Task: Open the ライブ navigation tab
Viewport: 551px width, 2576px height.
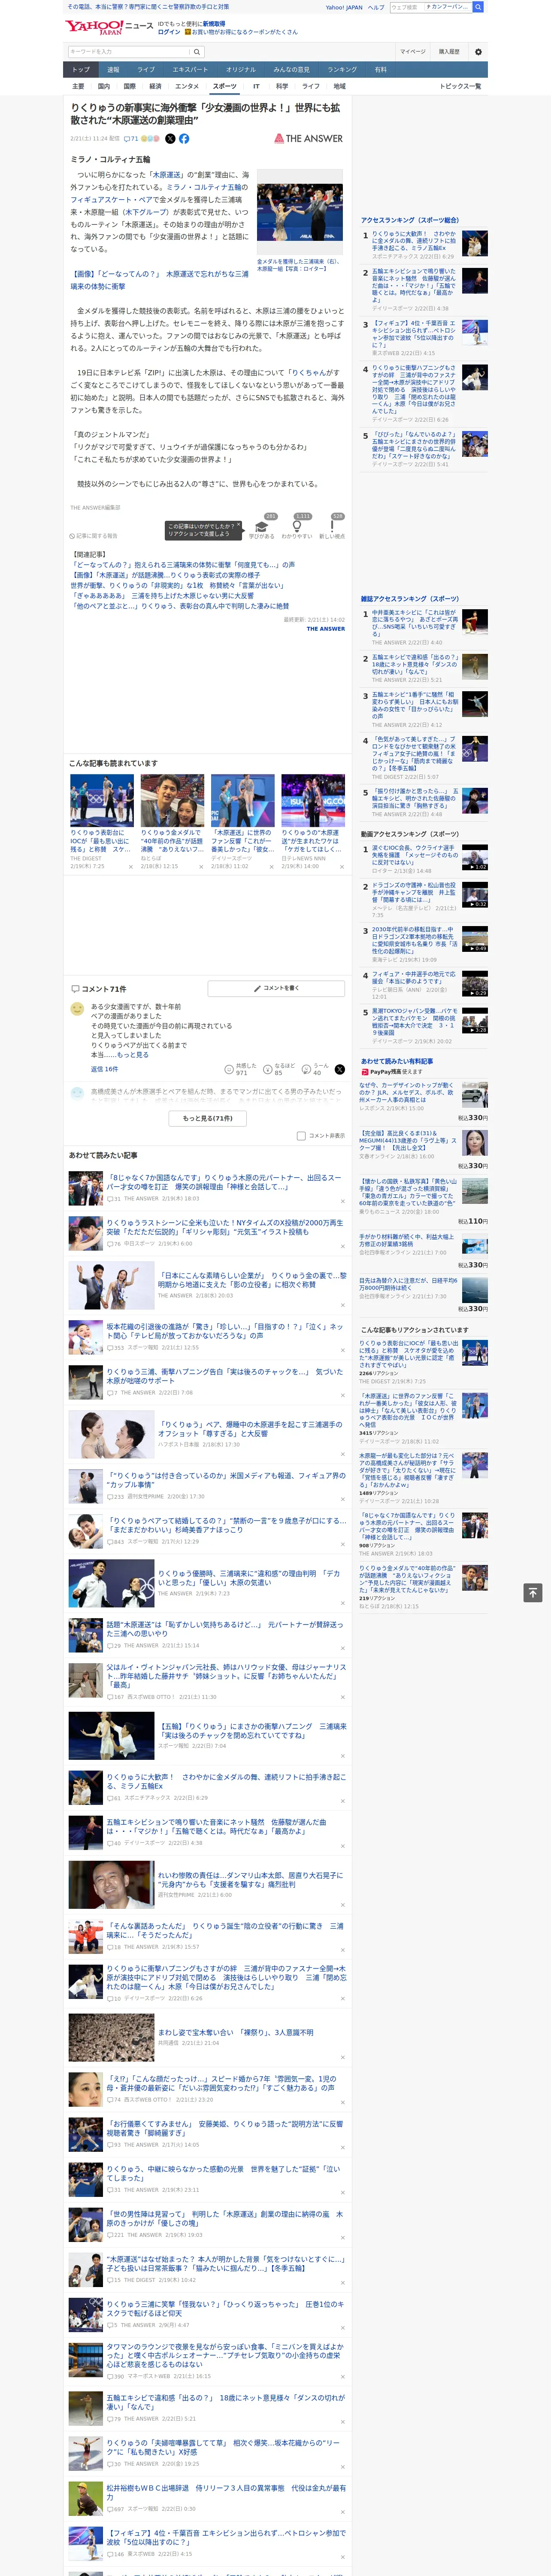Action: (x=146, y=70)
